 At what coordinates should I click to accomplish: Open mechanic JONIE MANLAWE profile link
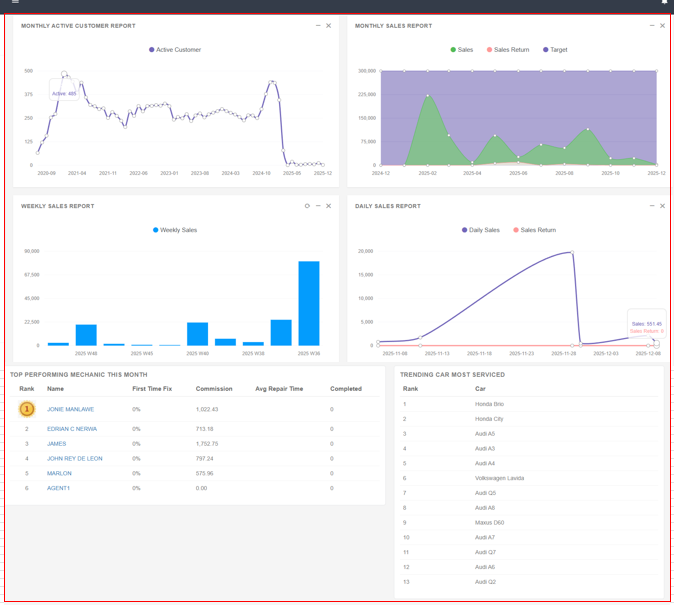pos(70,409)
